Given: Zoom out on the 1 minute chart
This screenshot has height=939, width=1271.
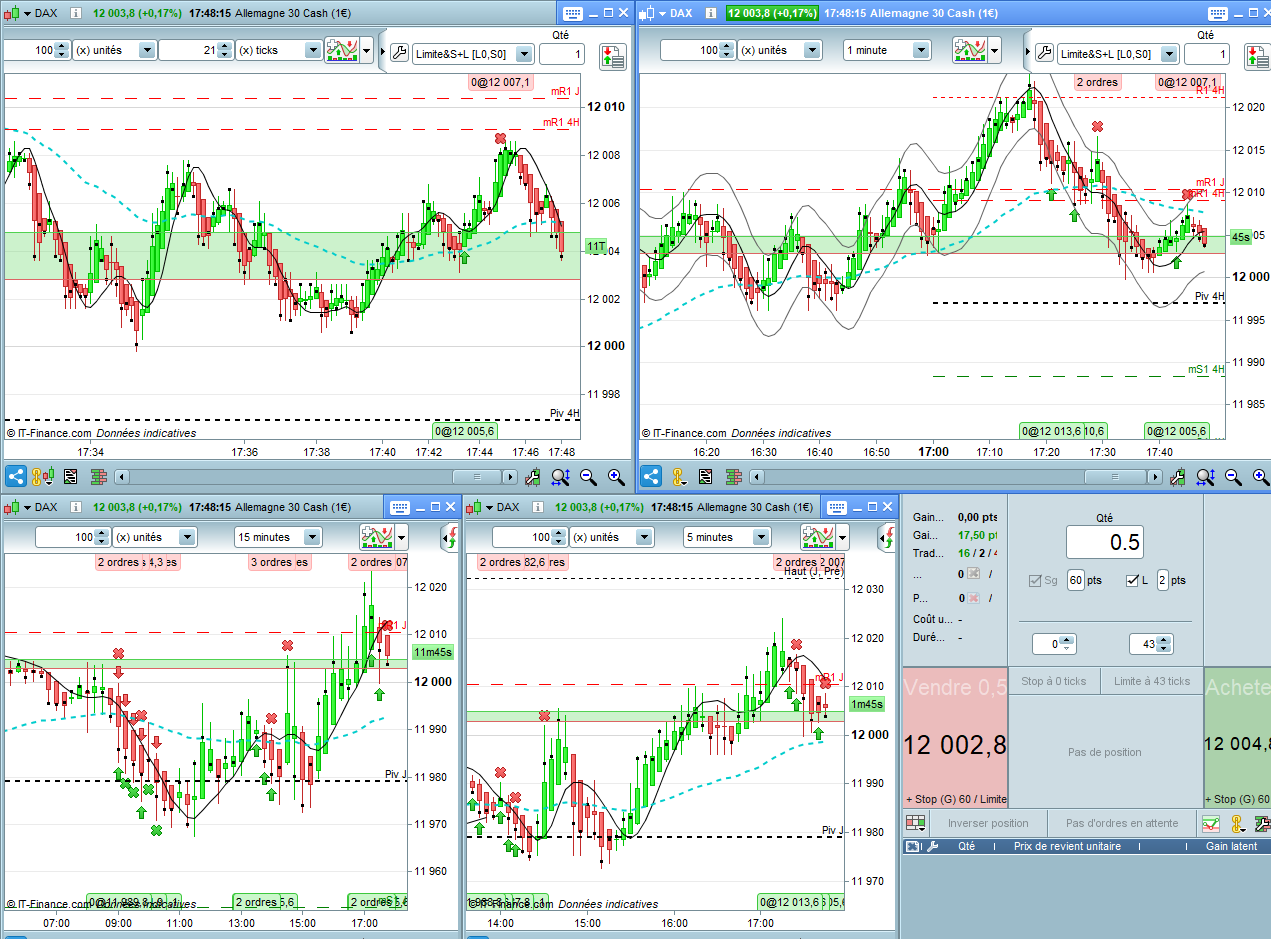Looking at the screenshot, I should 1234,478.
